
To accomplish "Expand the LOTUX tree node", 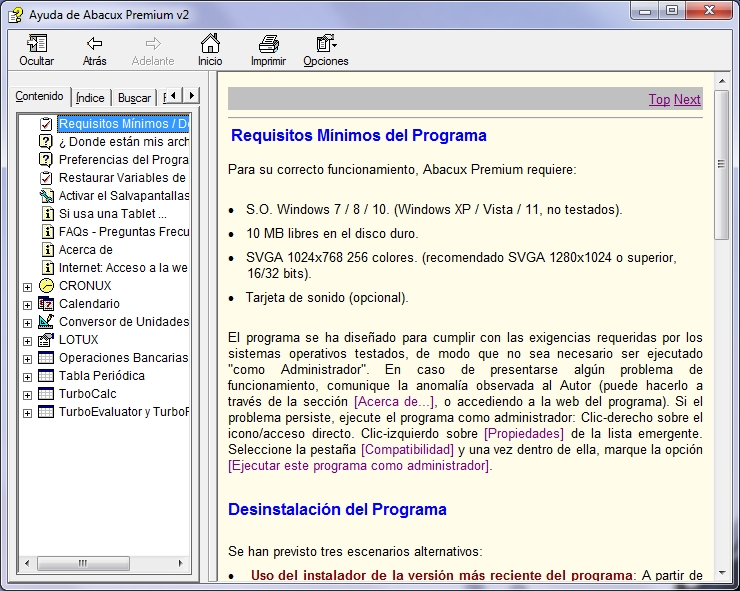I will 27,341.
